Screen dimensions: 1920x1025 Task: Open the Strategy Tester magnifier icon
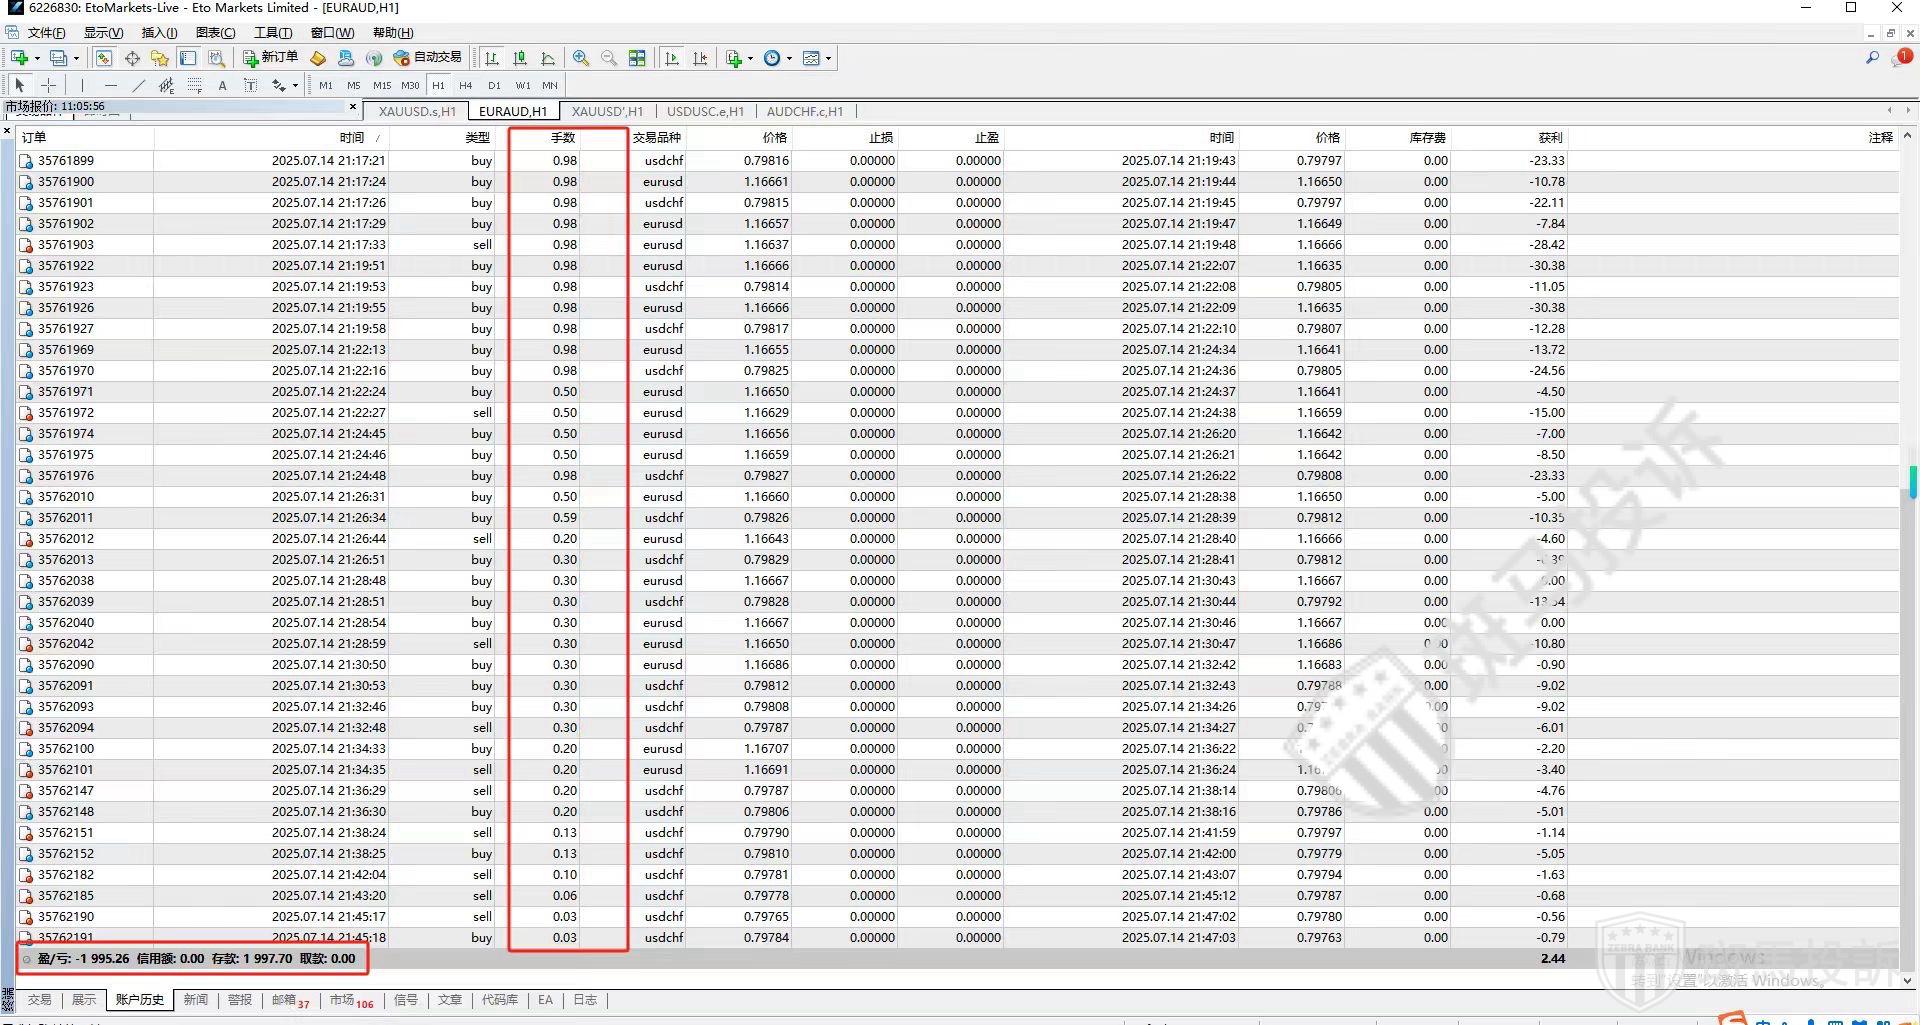coord(216,58)
